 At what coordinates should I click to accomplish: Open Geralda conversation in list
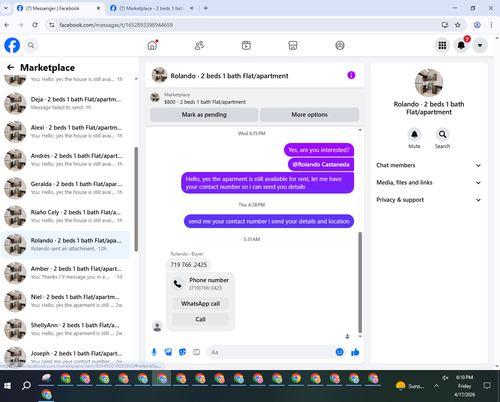click(x=66, y=188)
